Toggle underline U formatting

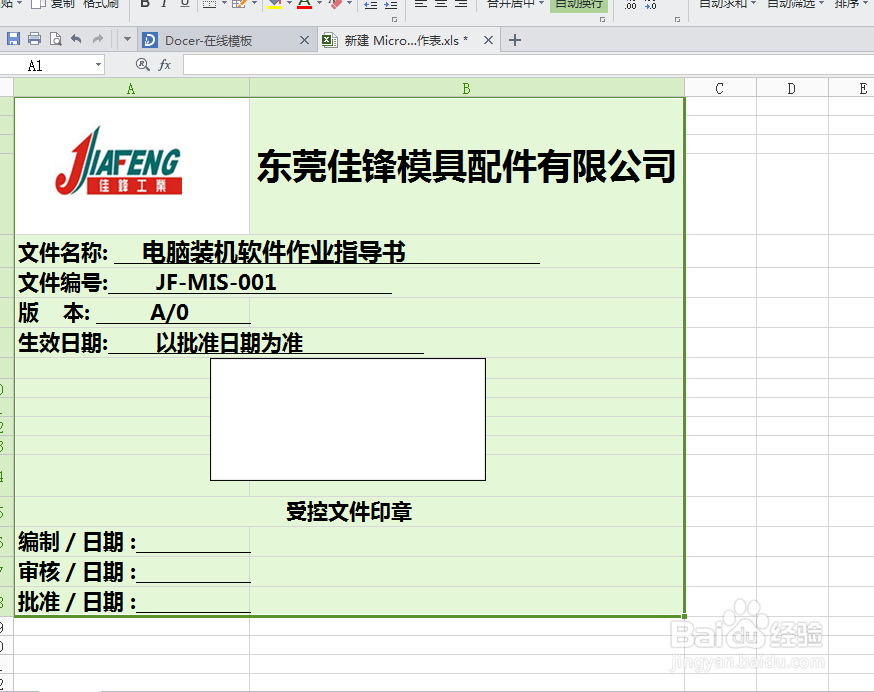(185, 4)
